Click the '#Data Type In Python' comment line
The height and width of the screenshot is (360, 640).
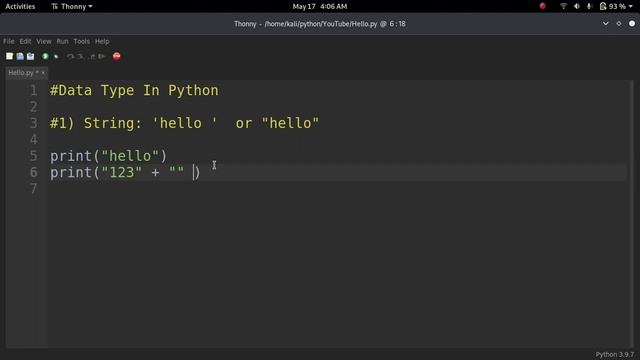coord(134,90)
